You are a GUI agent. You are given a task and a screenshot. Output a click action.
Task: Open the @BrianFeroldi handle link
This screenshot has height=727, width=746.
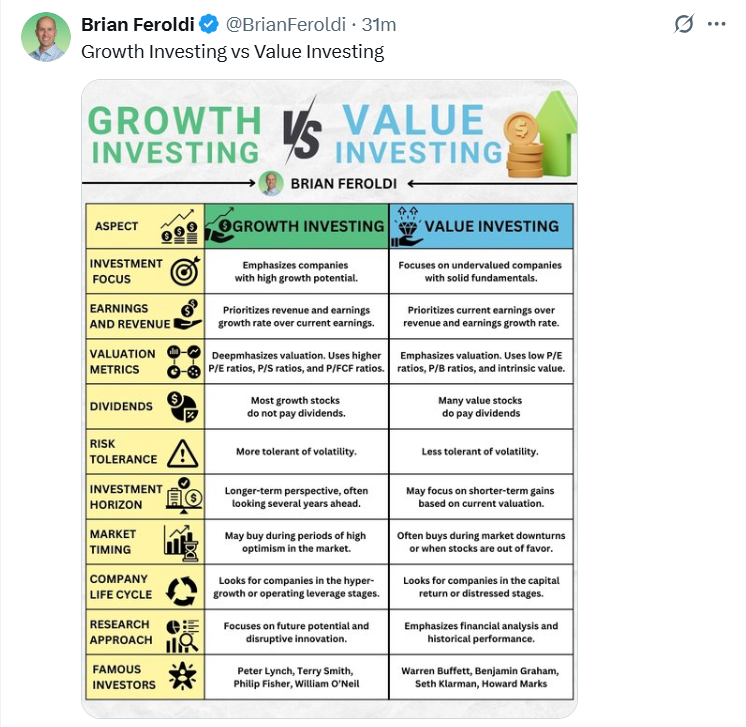point(285,24)
